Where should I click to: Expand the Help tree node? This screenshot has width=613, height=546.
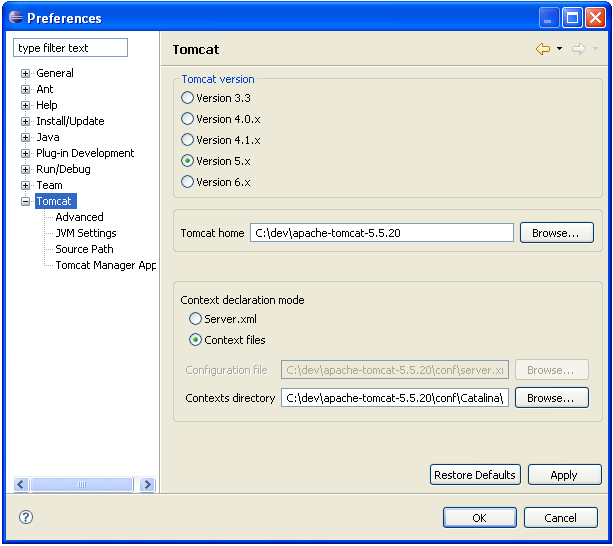[x=25, y=106]
